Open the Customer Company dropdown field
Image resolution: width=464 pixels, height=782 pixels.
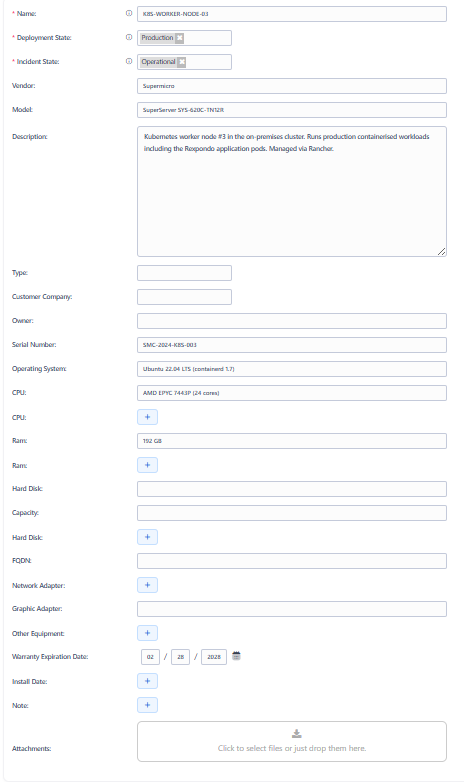(184, 297)
